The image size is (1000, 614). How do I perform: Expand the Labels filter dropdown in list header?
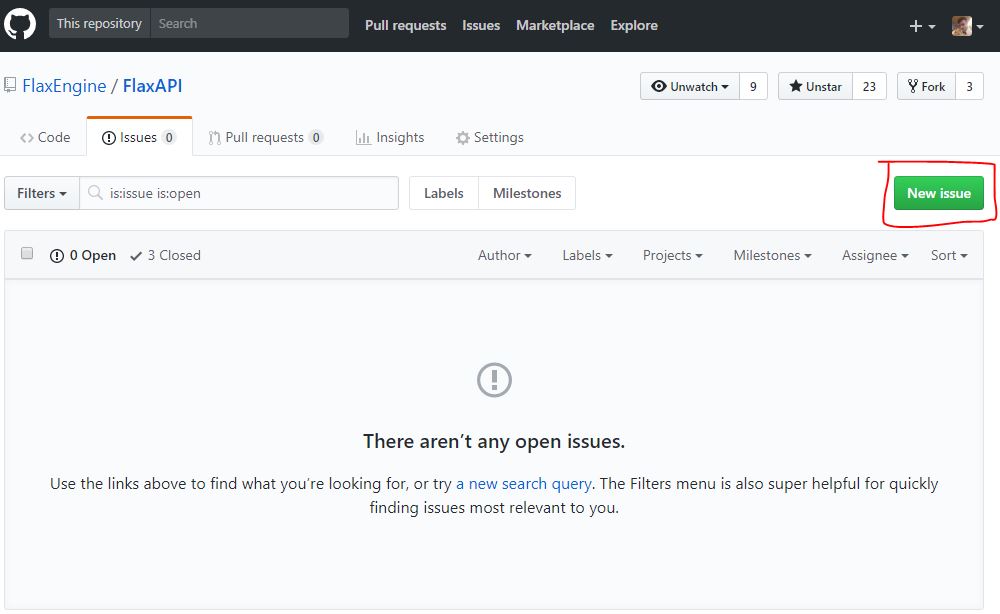click(587, 255)
